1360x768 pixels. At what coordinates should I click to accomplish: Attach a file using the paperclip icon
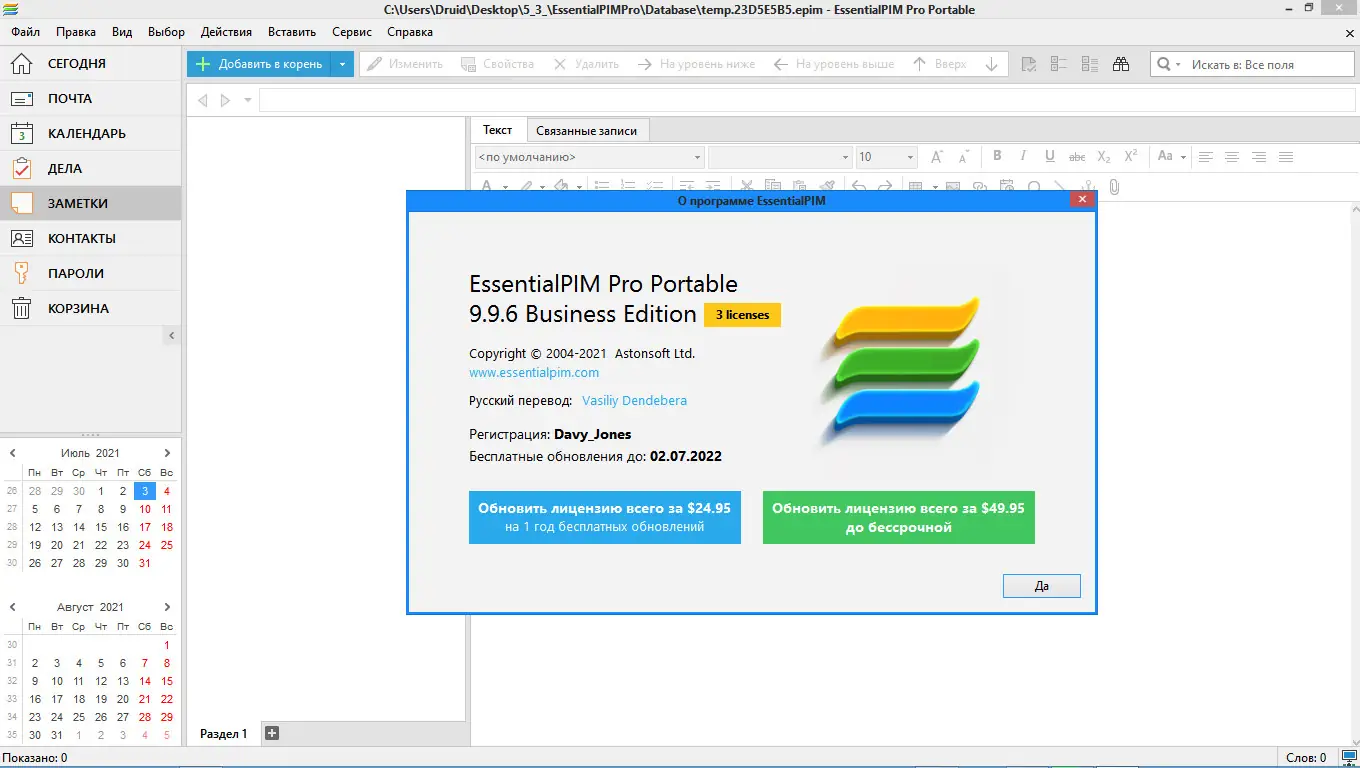(1114, 186)
